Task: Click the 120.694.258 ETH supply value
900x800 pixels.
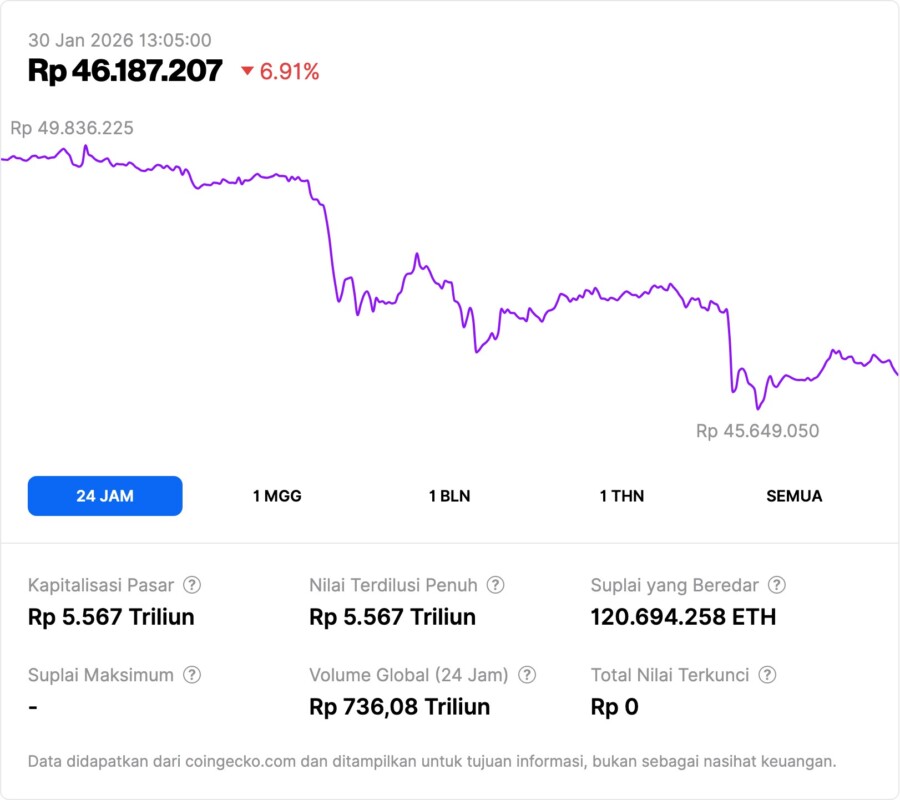Action: [x=683, y=617]
